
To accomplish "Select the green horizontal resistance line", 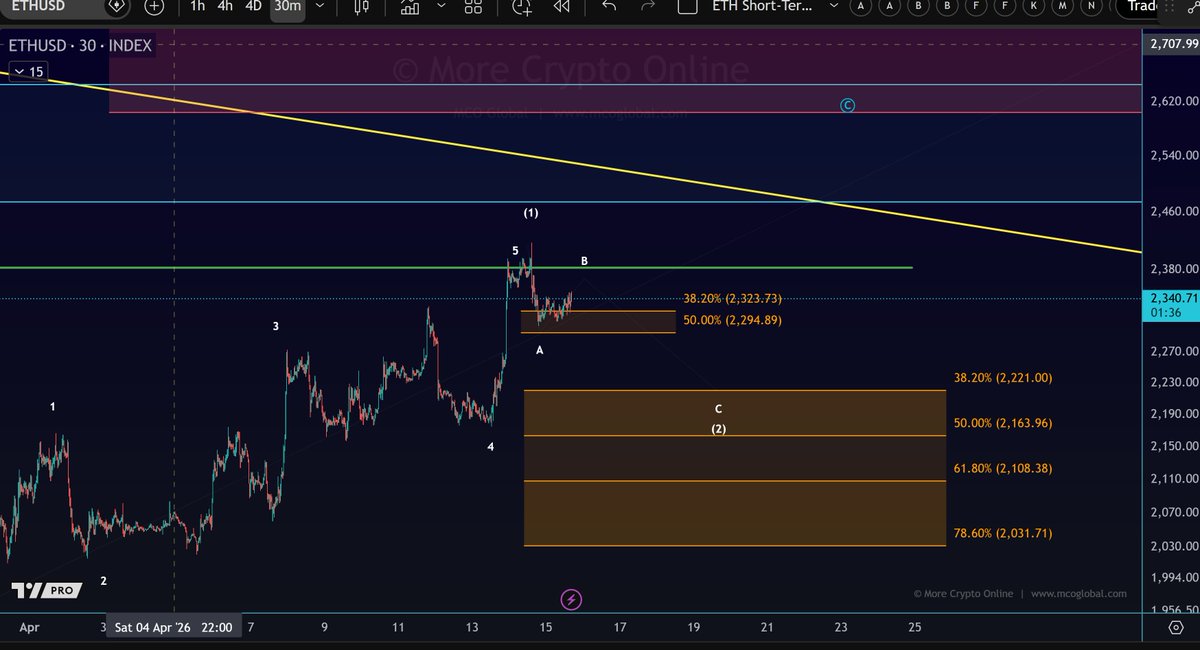I will click(456, 267).
